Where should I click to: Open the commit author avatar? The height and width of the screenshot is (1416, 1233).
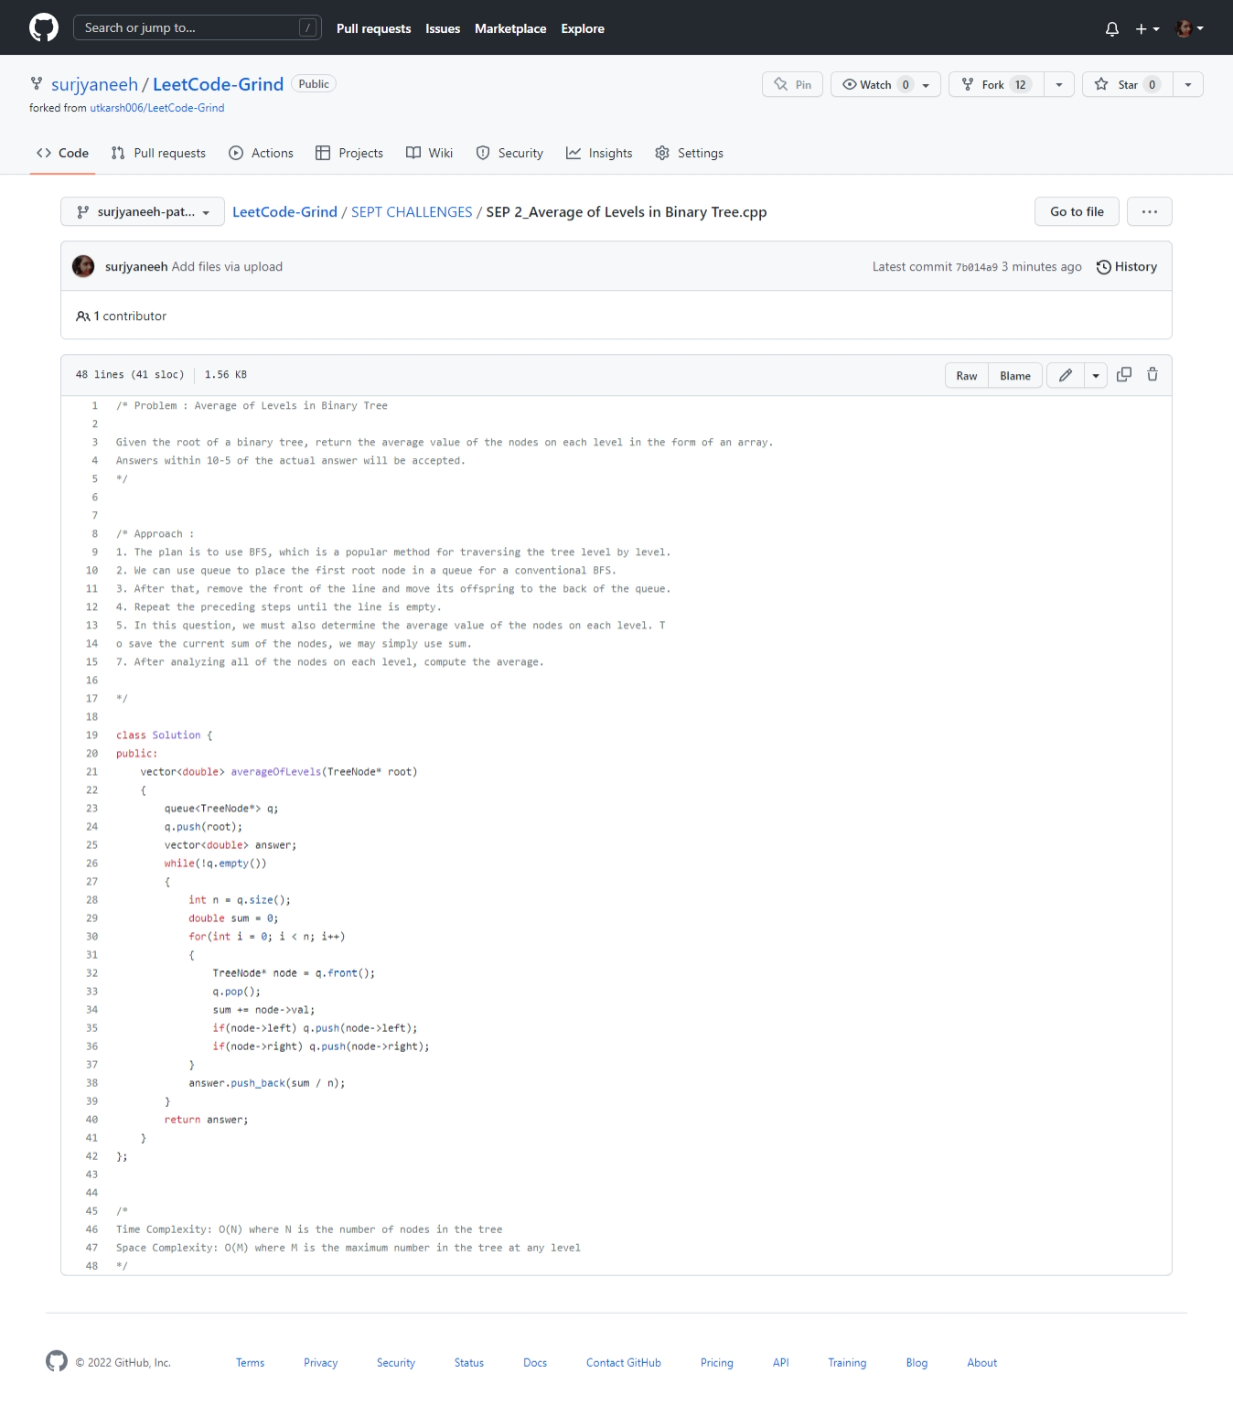tap(83, 266)
